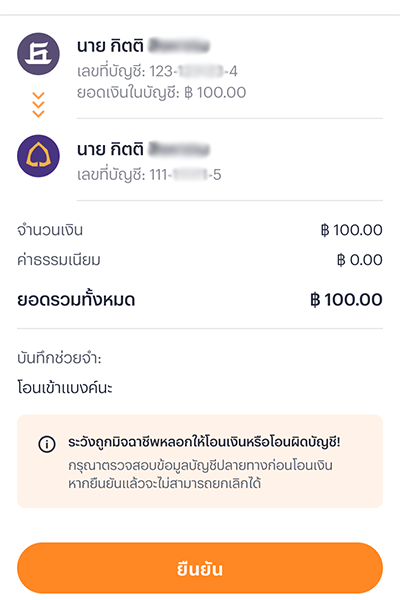
Task: Click the ฿ 0.00 fee value
Action: [359, 260]
